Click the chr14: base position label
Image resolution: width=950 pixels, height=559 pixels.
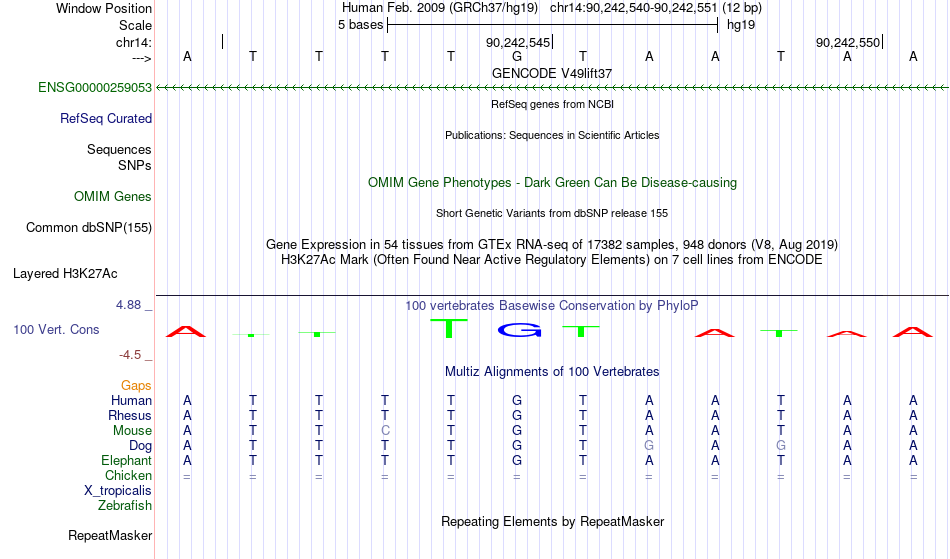tap(134, 42)
